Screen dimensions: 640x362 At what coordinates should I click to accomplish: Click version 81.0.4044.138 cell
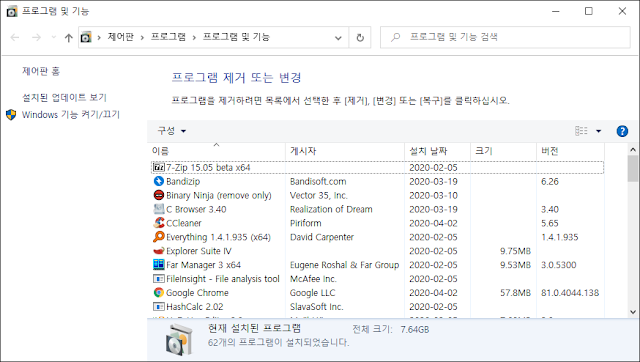570,293
